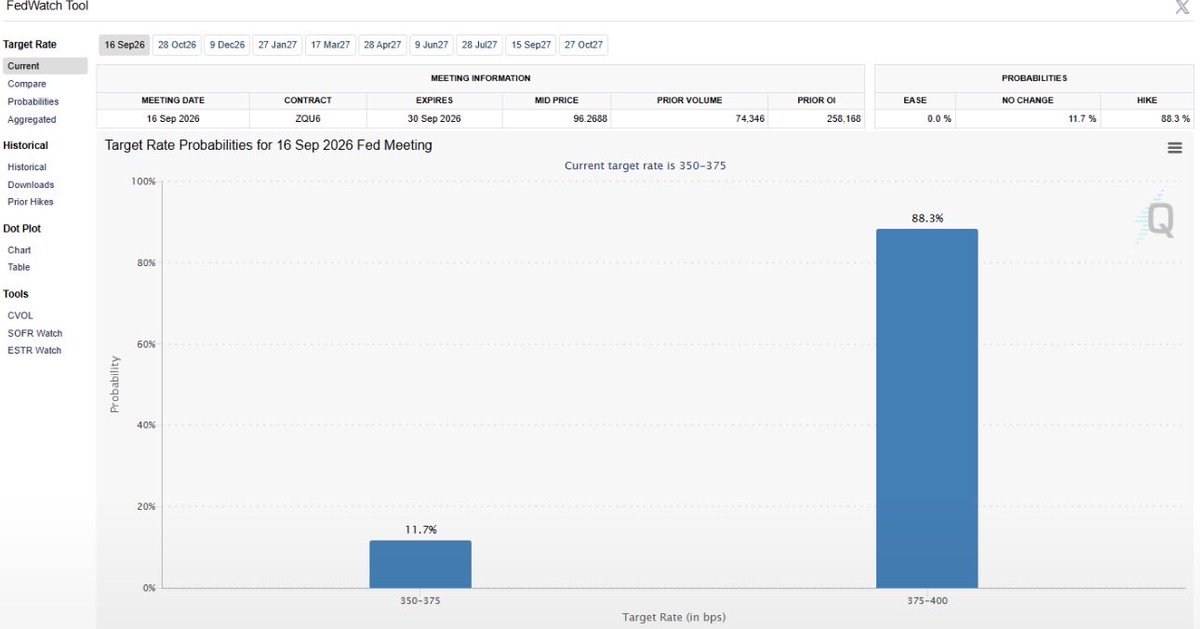Open the Dot Plot Table link

(x=19, y=267)
